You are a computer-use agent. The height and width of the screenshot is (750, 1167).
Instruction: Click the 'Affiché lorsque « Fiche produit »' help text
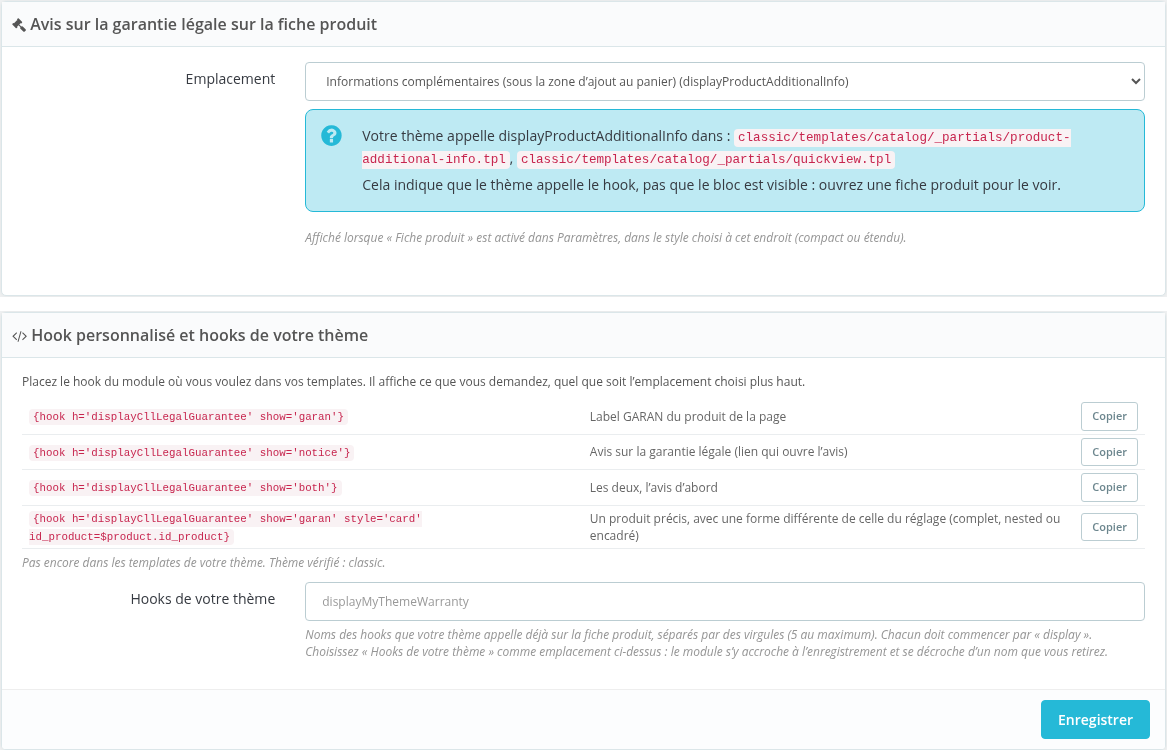pos(605,238)
